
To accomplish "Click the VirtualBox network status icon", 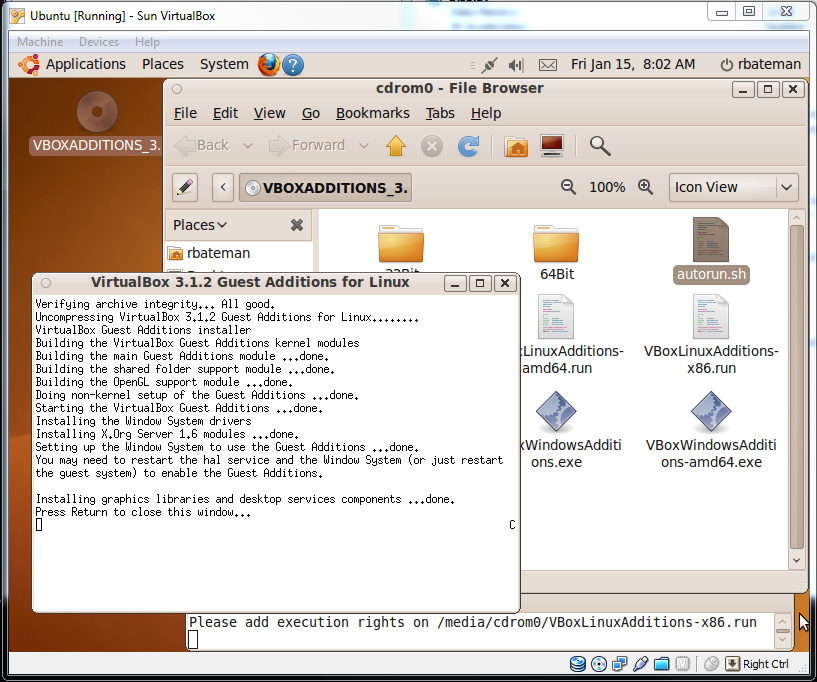I will 620,664.
